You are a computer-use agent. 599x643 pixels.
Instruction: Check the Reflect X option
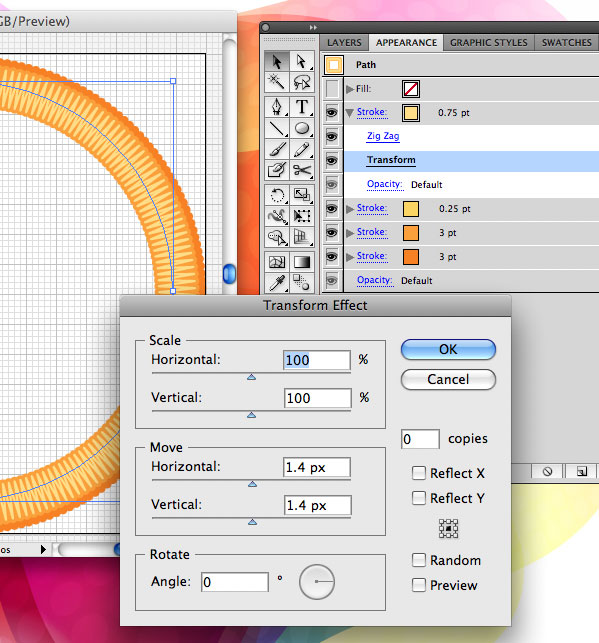pos(419,473)
